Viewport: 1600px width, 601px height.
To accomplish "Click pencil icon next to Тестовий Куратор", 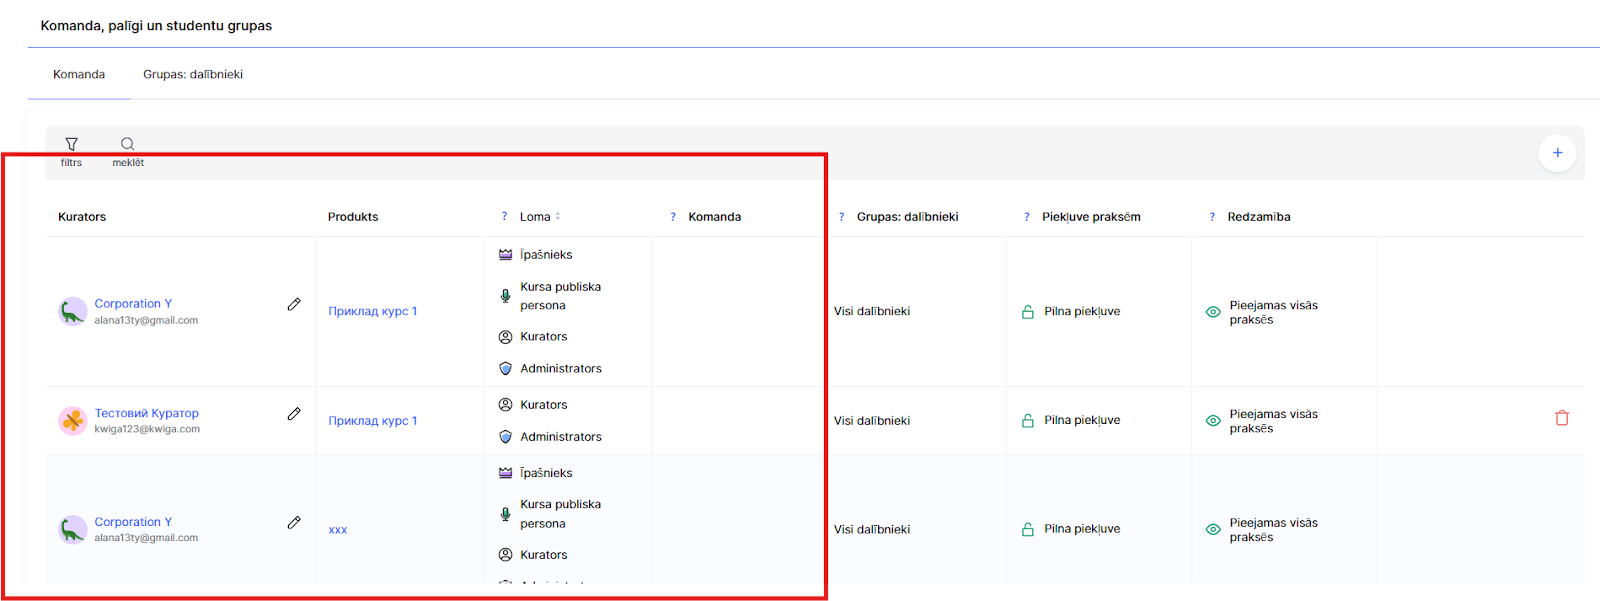I will 294,414.
